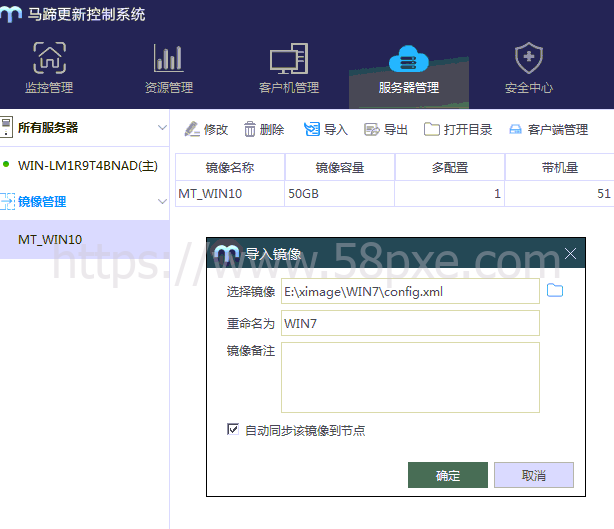614x529 pixels.
Task: Collapse the 所有服务器 section chevron
Action: click(162, 128)
